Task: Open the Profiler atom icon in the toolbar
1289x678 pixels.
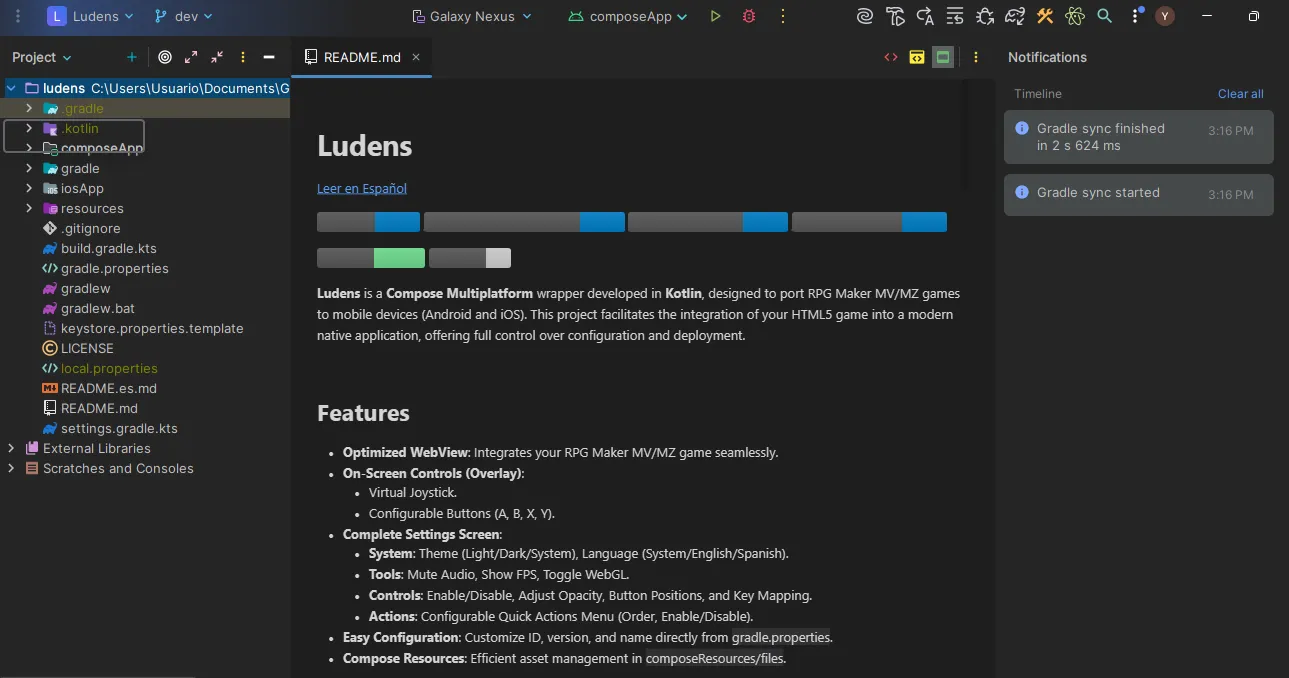Action: click(1075, 16)
